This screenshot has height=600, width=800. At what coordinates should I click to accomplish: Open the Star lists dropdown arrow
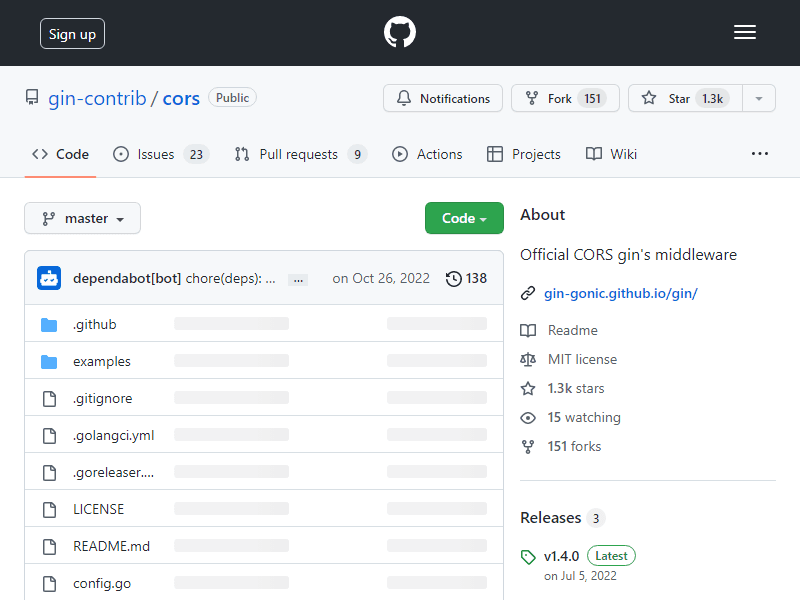click(x=759, y=98)
